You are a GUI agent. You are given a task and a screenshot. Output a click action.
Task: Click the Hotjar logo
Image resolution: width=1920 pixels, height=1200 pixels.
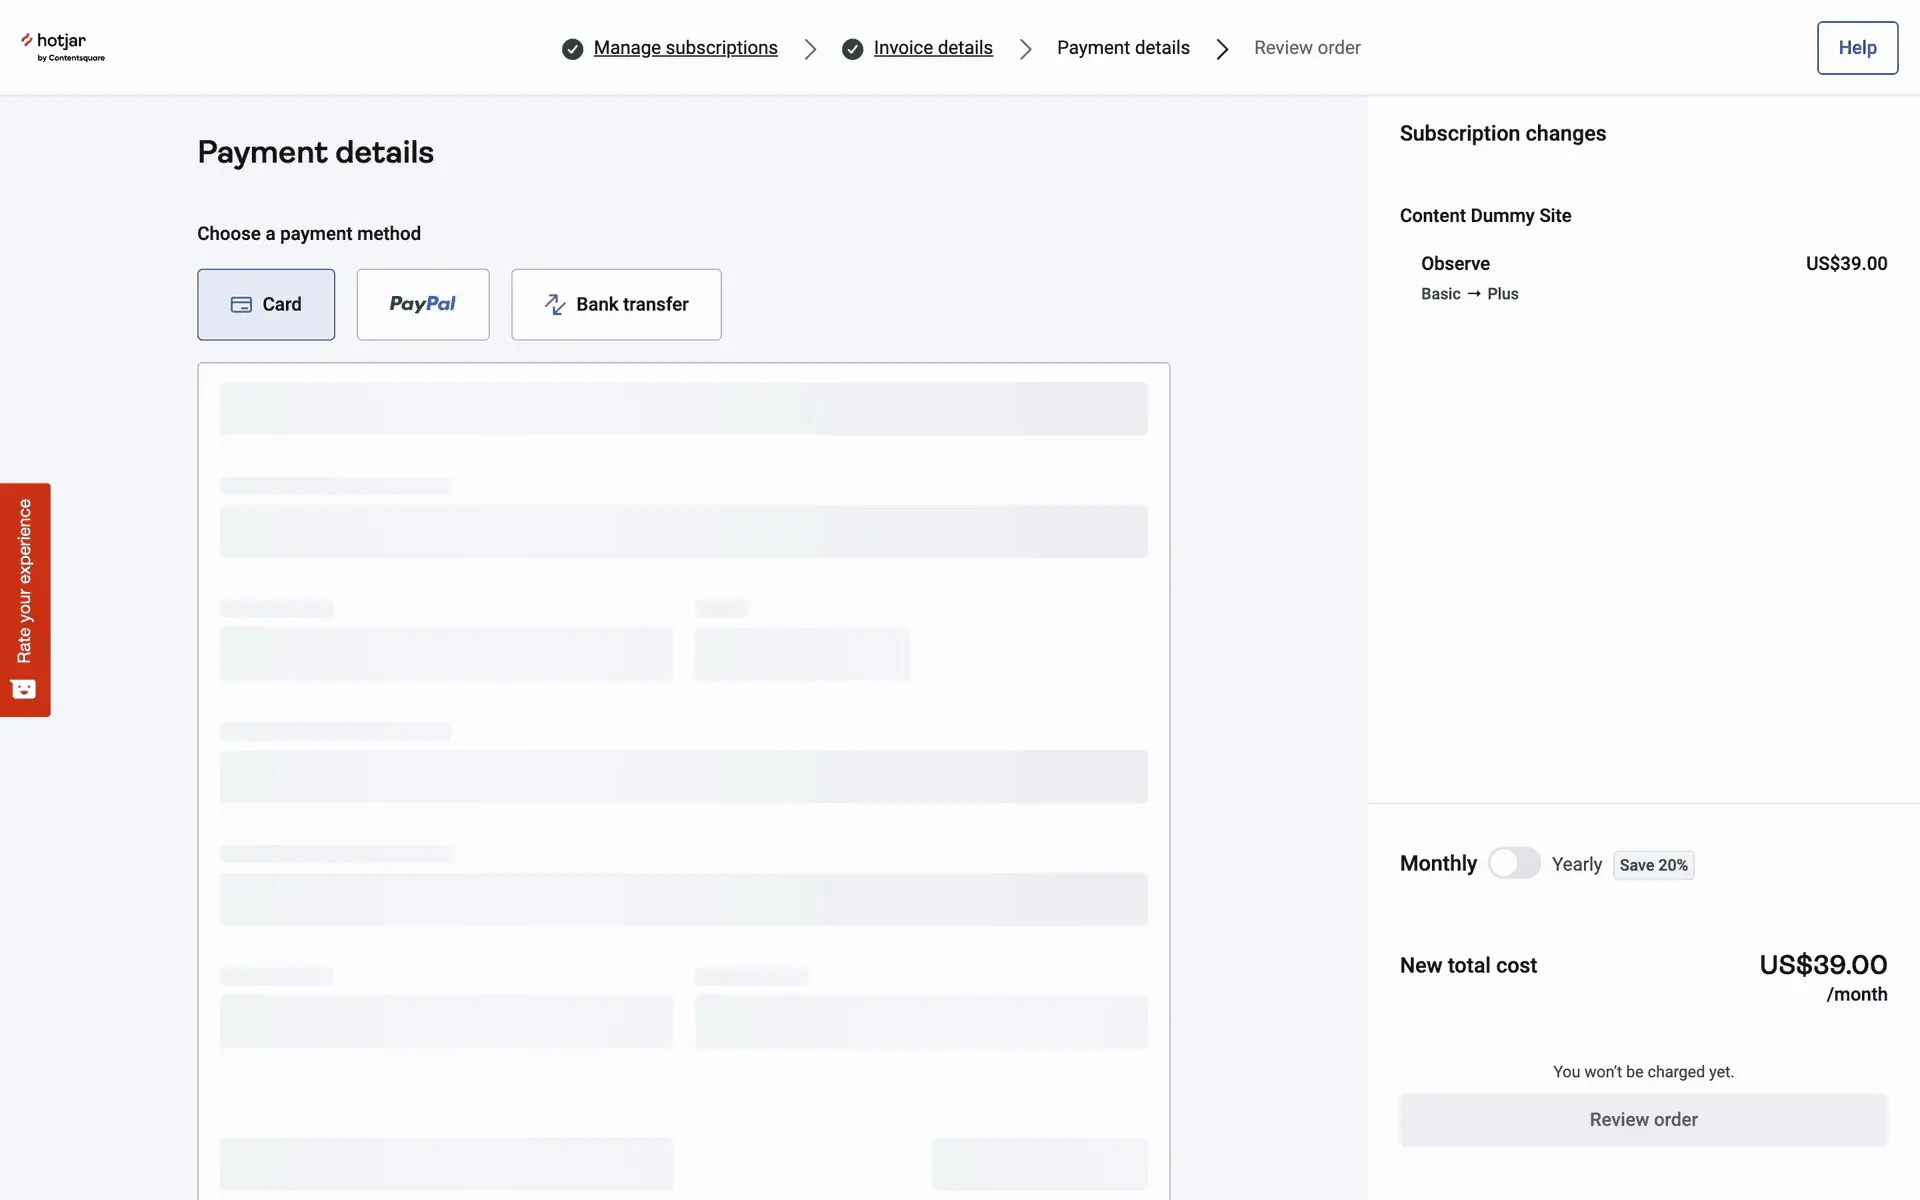(x=62, y=47)
